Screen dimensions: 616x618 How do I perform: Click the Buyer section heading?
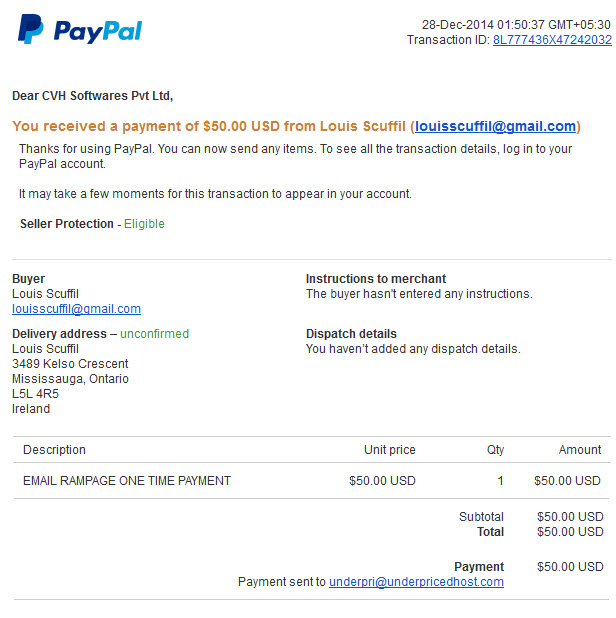click(28, 279)
